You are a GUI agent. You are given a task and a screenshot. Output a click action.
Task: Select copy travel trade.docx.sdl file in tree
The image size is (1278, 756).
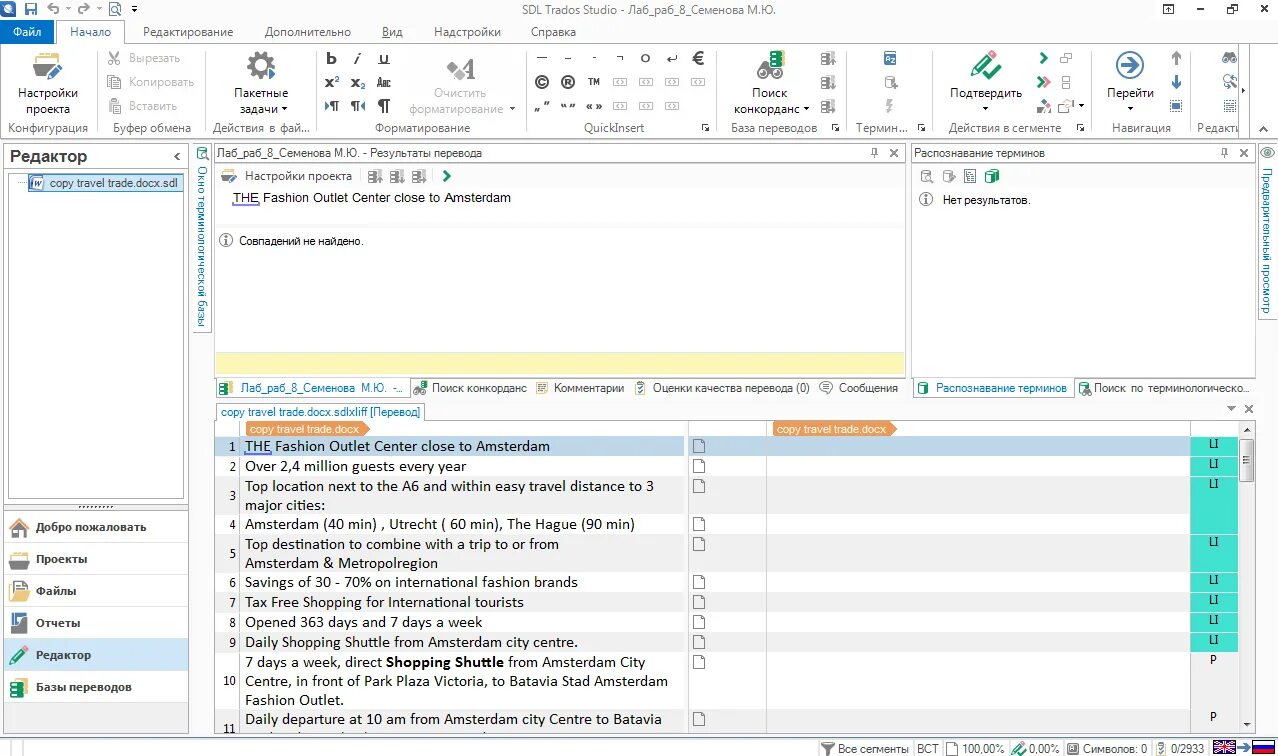[105, 183]
